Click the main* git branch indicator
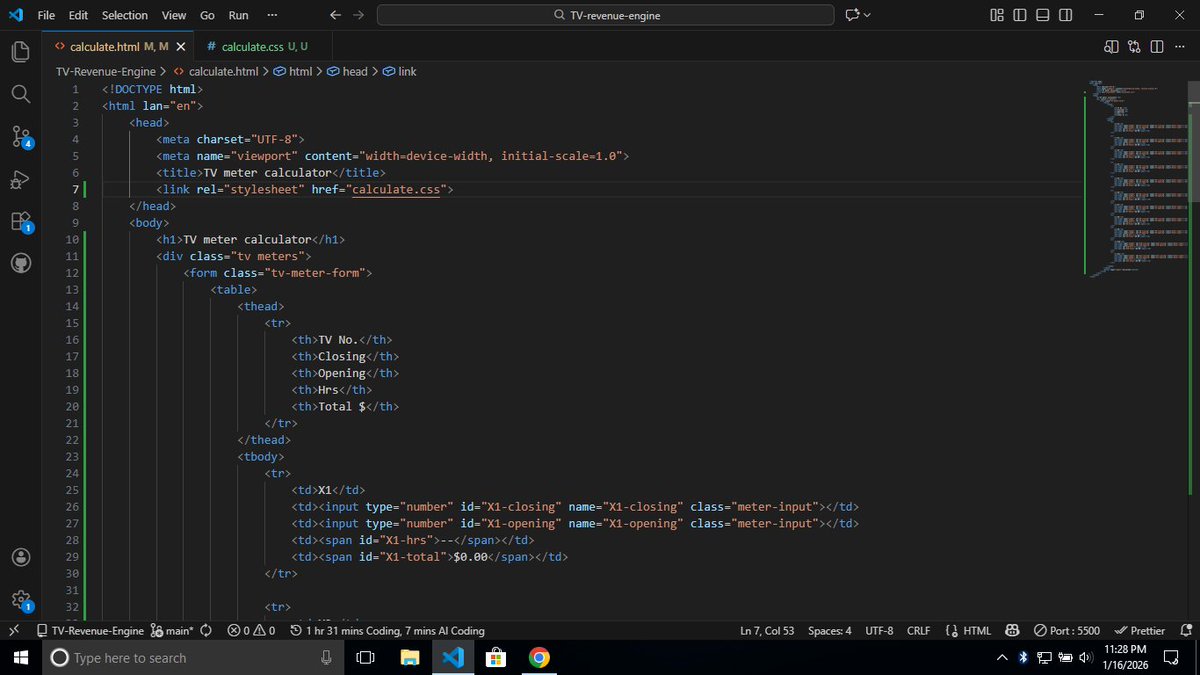This screenshot has width=1200, height=675. click(x=171, y=631)
